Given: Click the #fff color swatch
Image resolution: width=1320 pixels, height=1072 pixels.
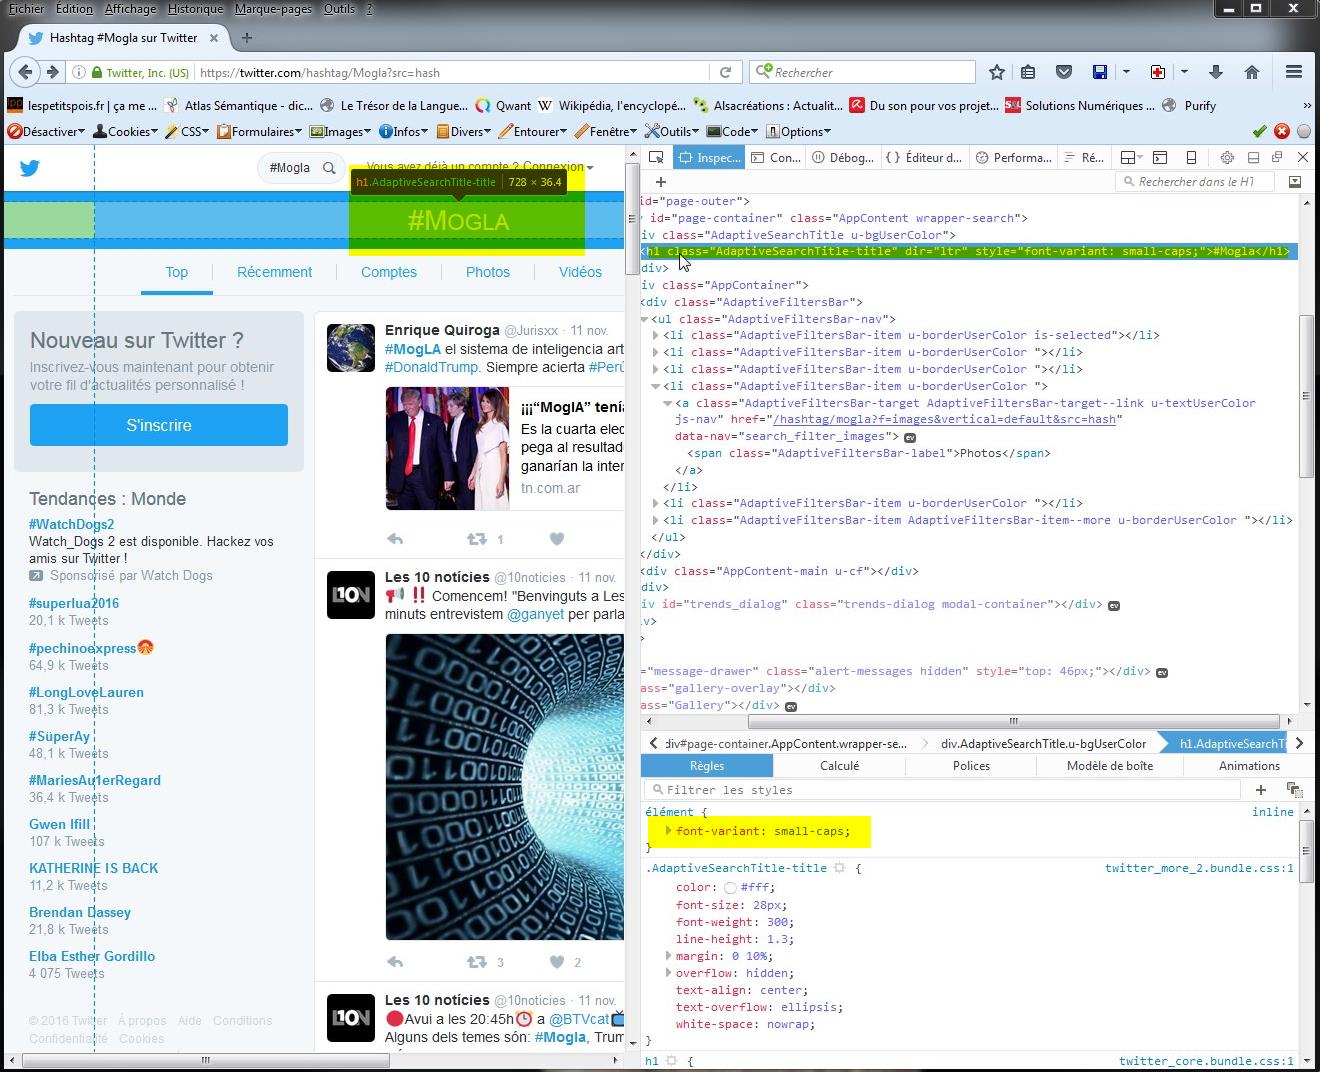Looking at the screenshot, I should coord(730,888).
